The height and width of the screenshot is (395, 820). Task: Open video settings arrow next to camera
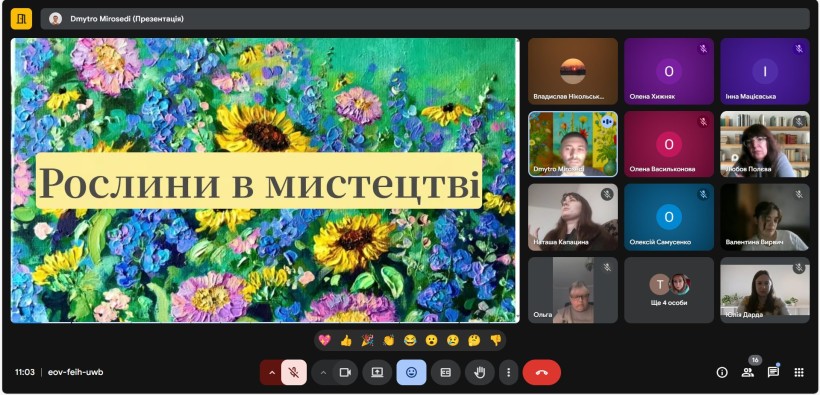tap(323, 373)
